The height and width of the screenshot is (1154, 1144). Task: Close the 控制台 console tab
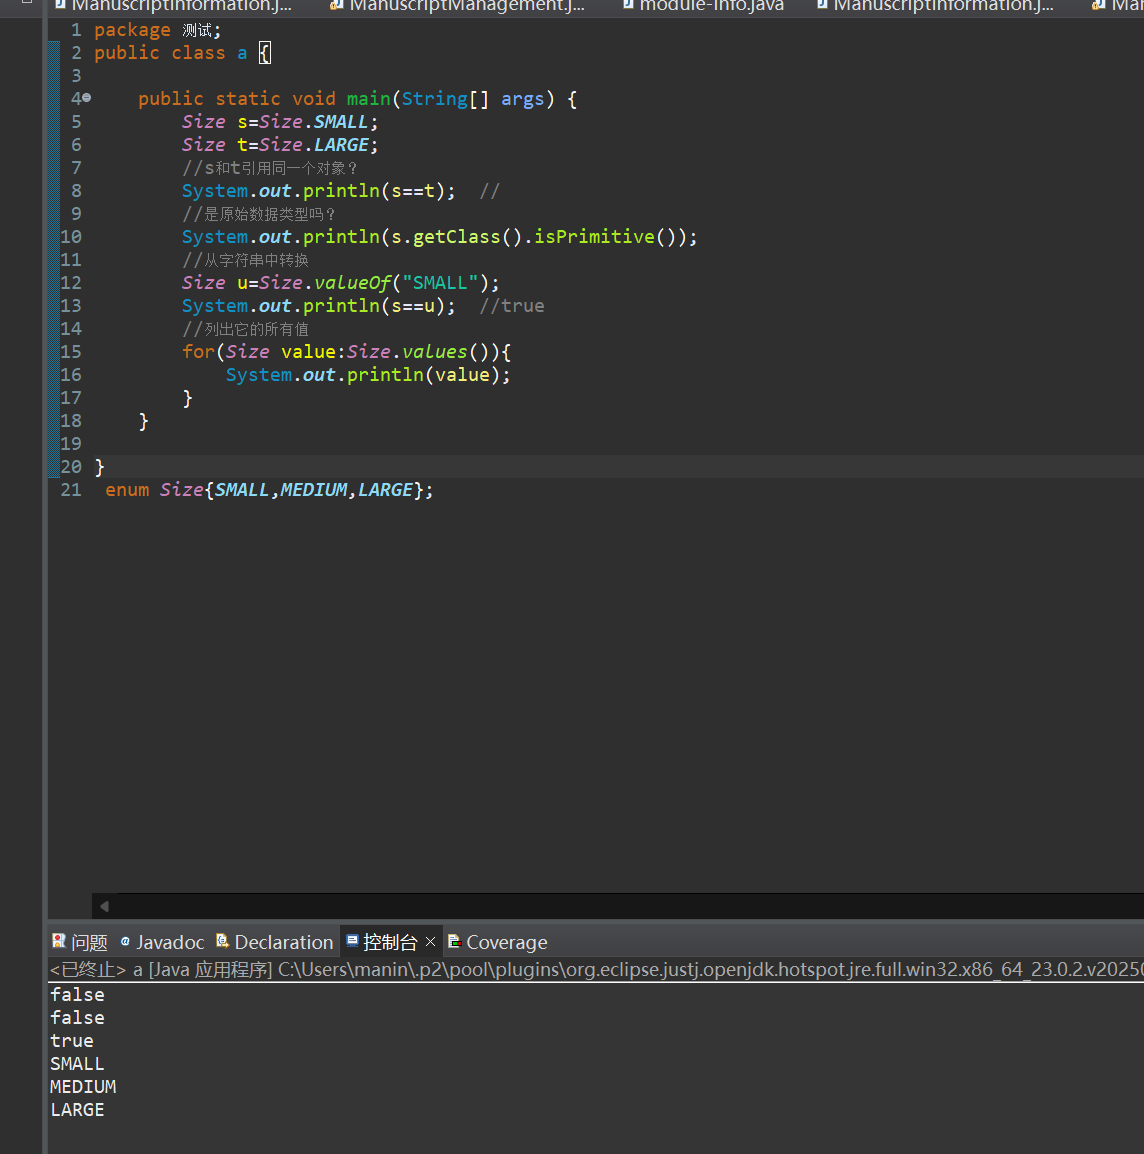coord(431,942)
